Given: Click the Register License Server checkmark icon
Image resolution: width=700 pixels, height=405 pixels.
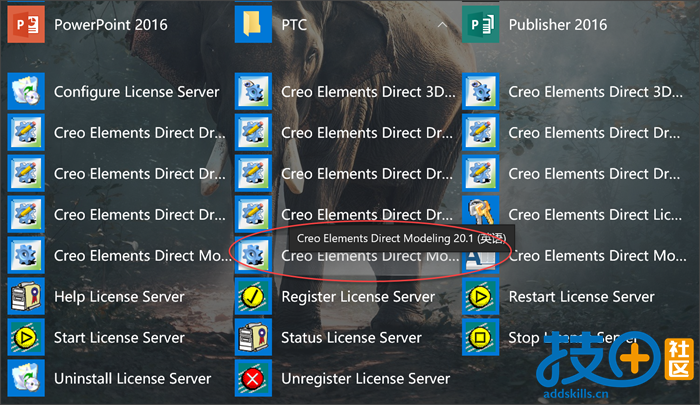Looking at the screenshot, I should (253, 296).
